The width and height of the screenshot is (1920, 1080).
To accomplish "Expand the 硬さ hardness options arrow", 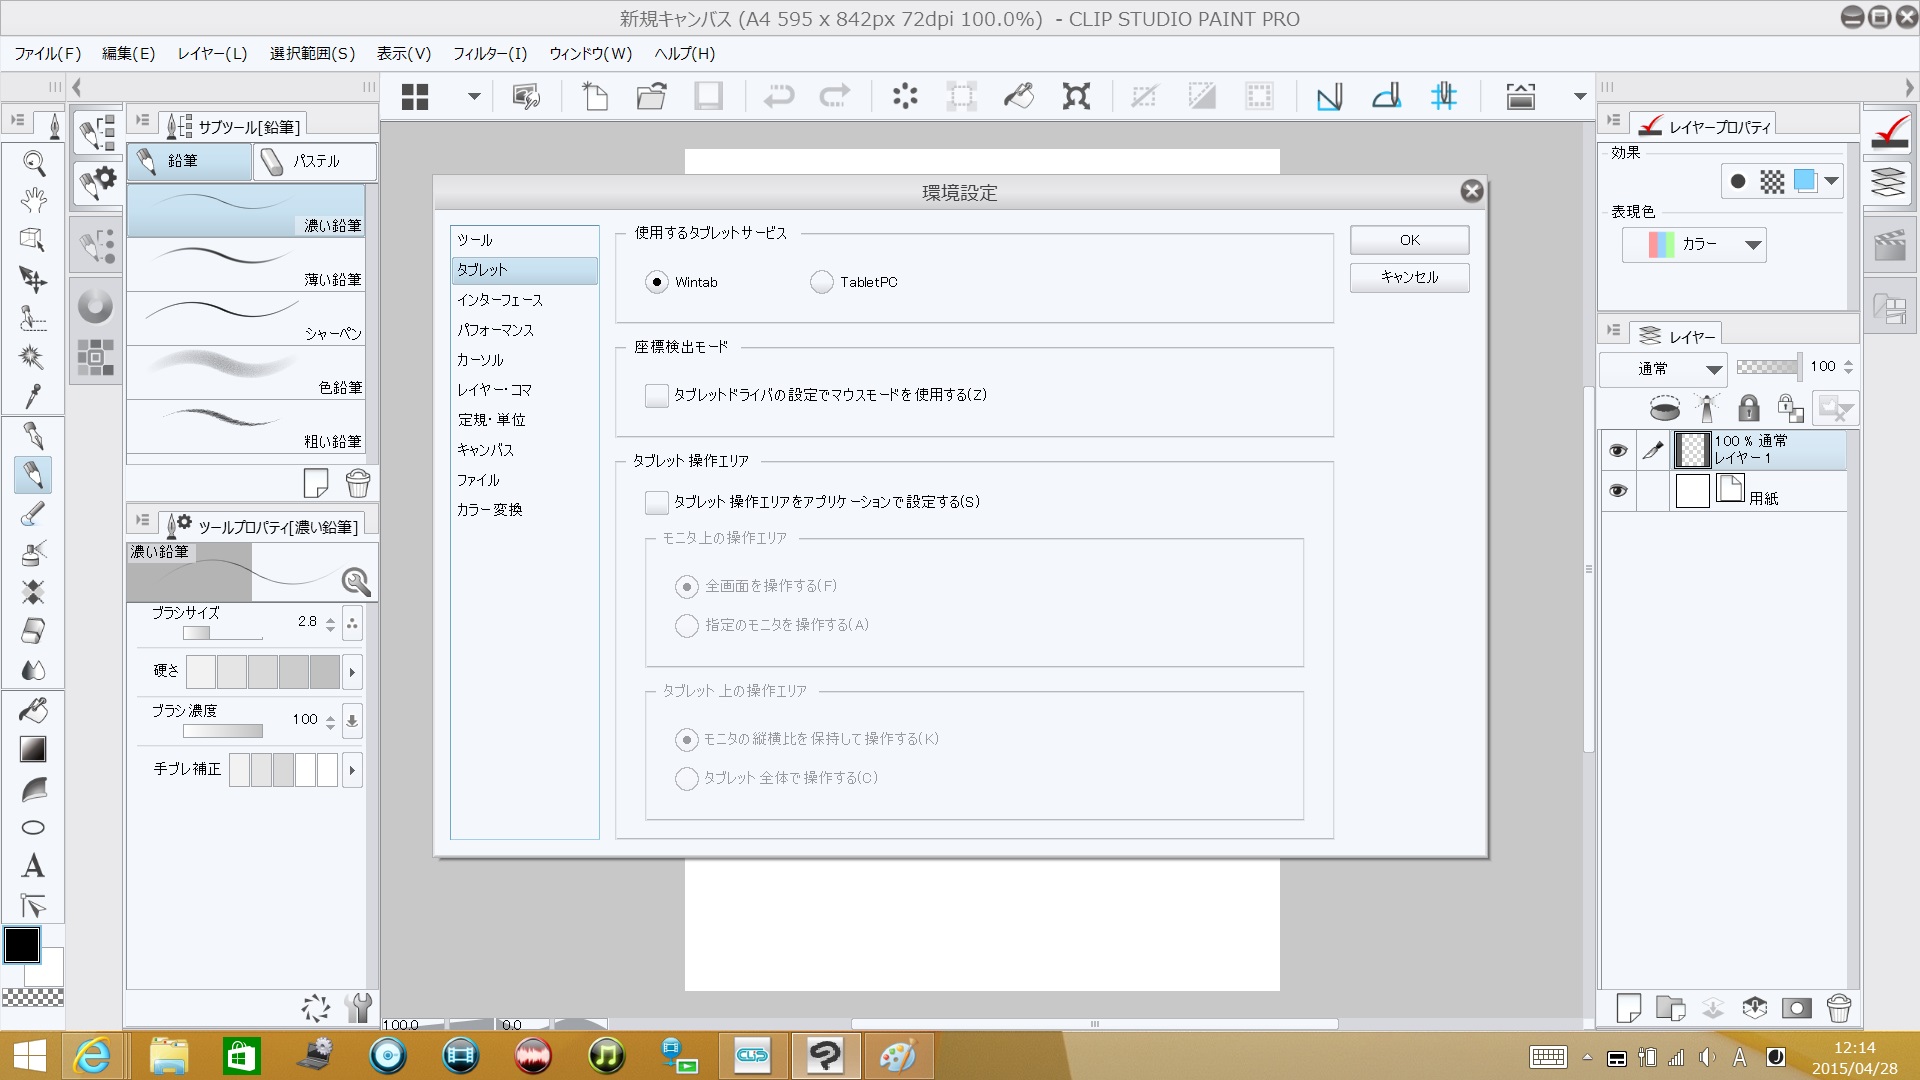I will coord(352,672).
